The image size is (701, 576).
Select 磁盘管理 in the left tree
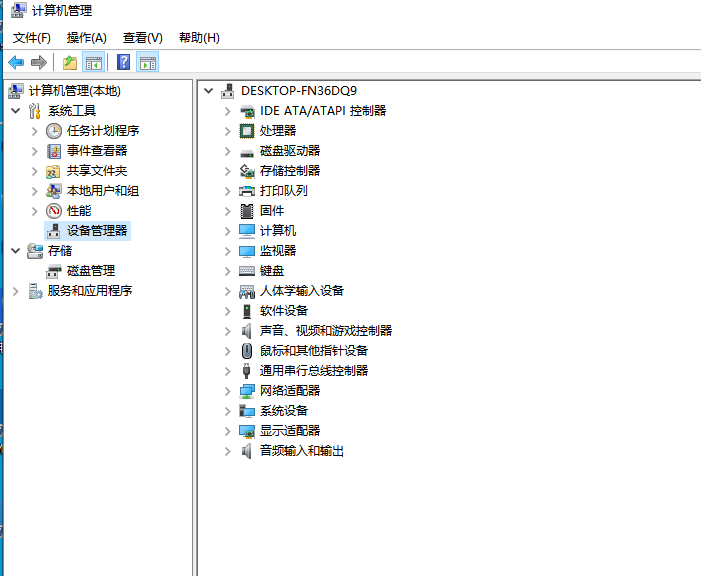tap(91, 271)
